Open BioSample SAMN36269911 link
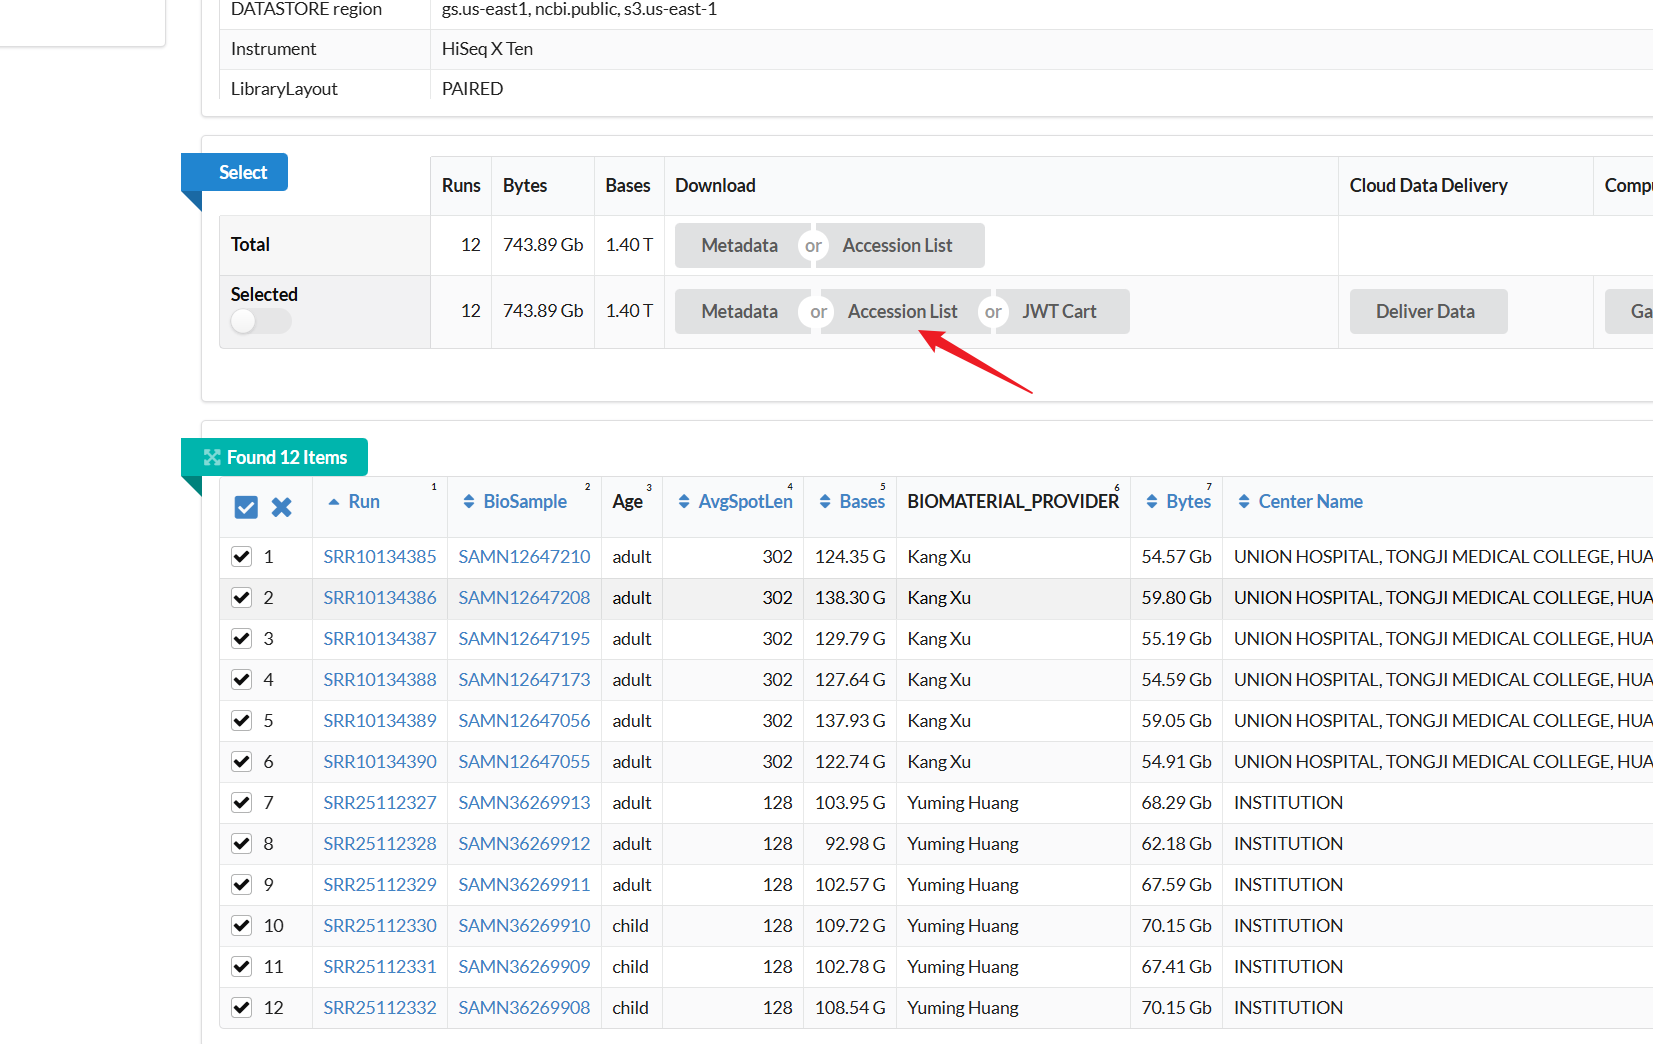Viewport: 1653px width, 1044px height. click(524, 885)
